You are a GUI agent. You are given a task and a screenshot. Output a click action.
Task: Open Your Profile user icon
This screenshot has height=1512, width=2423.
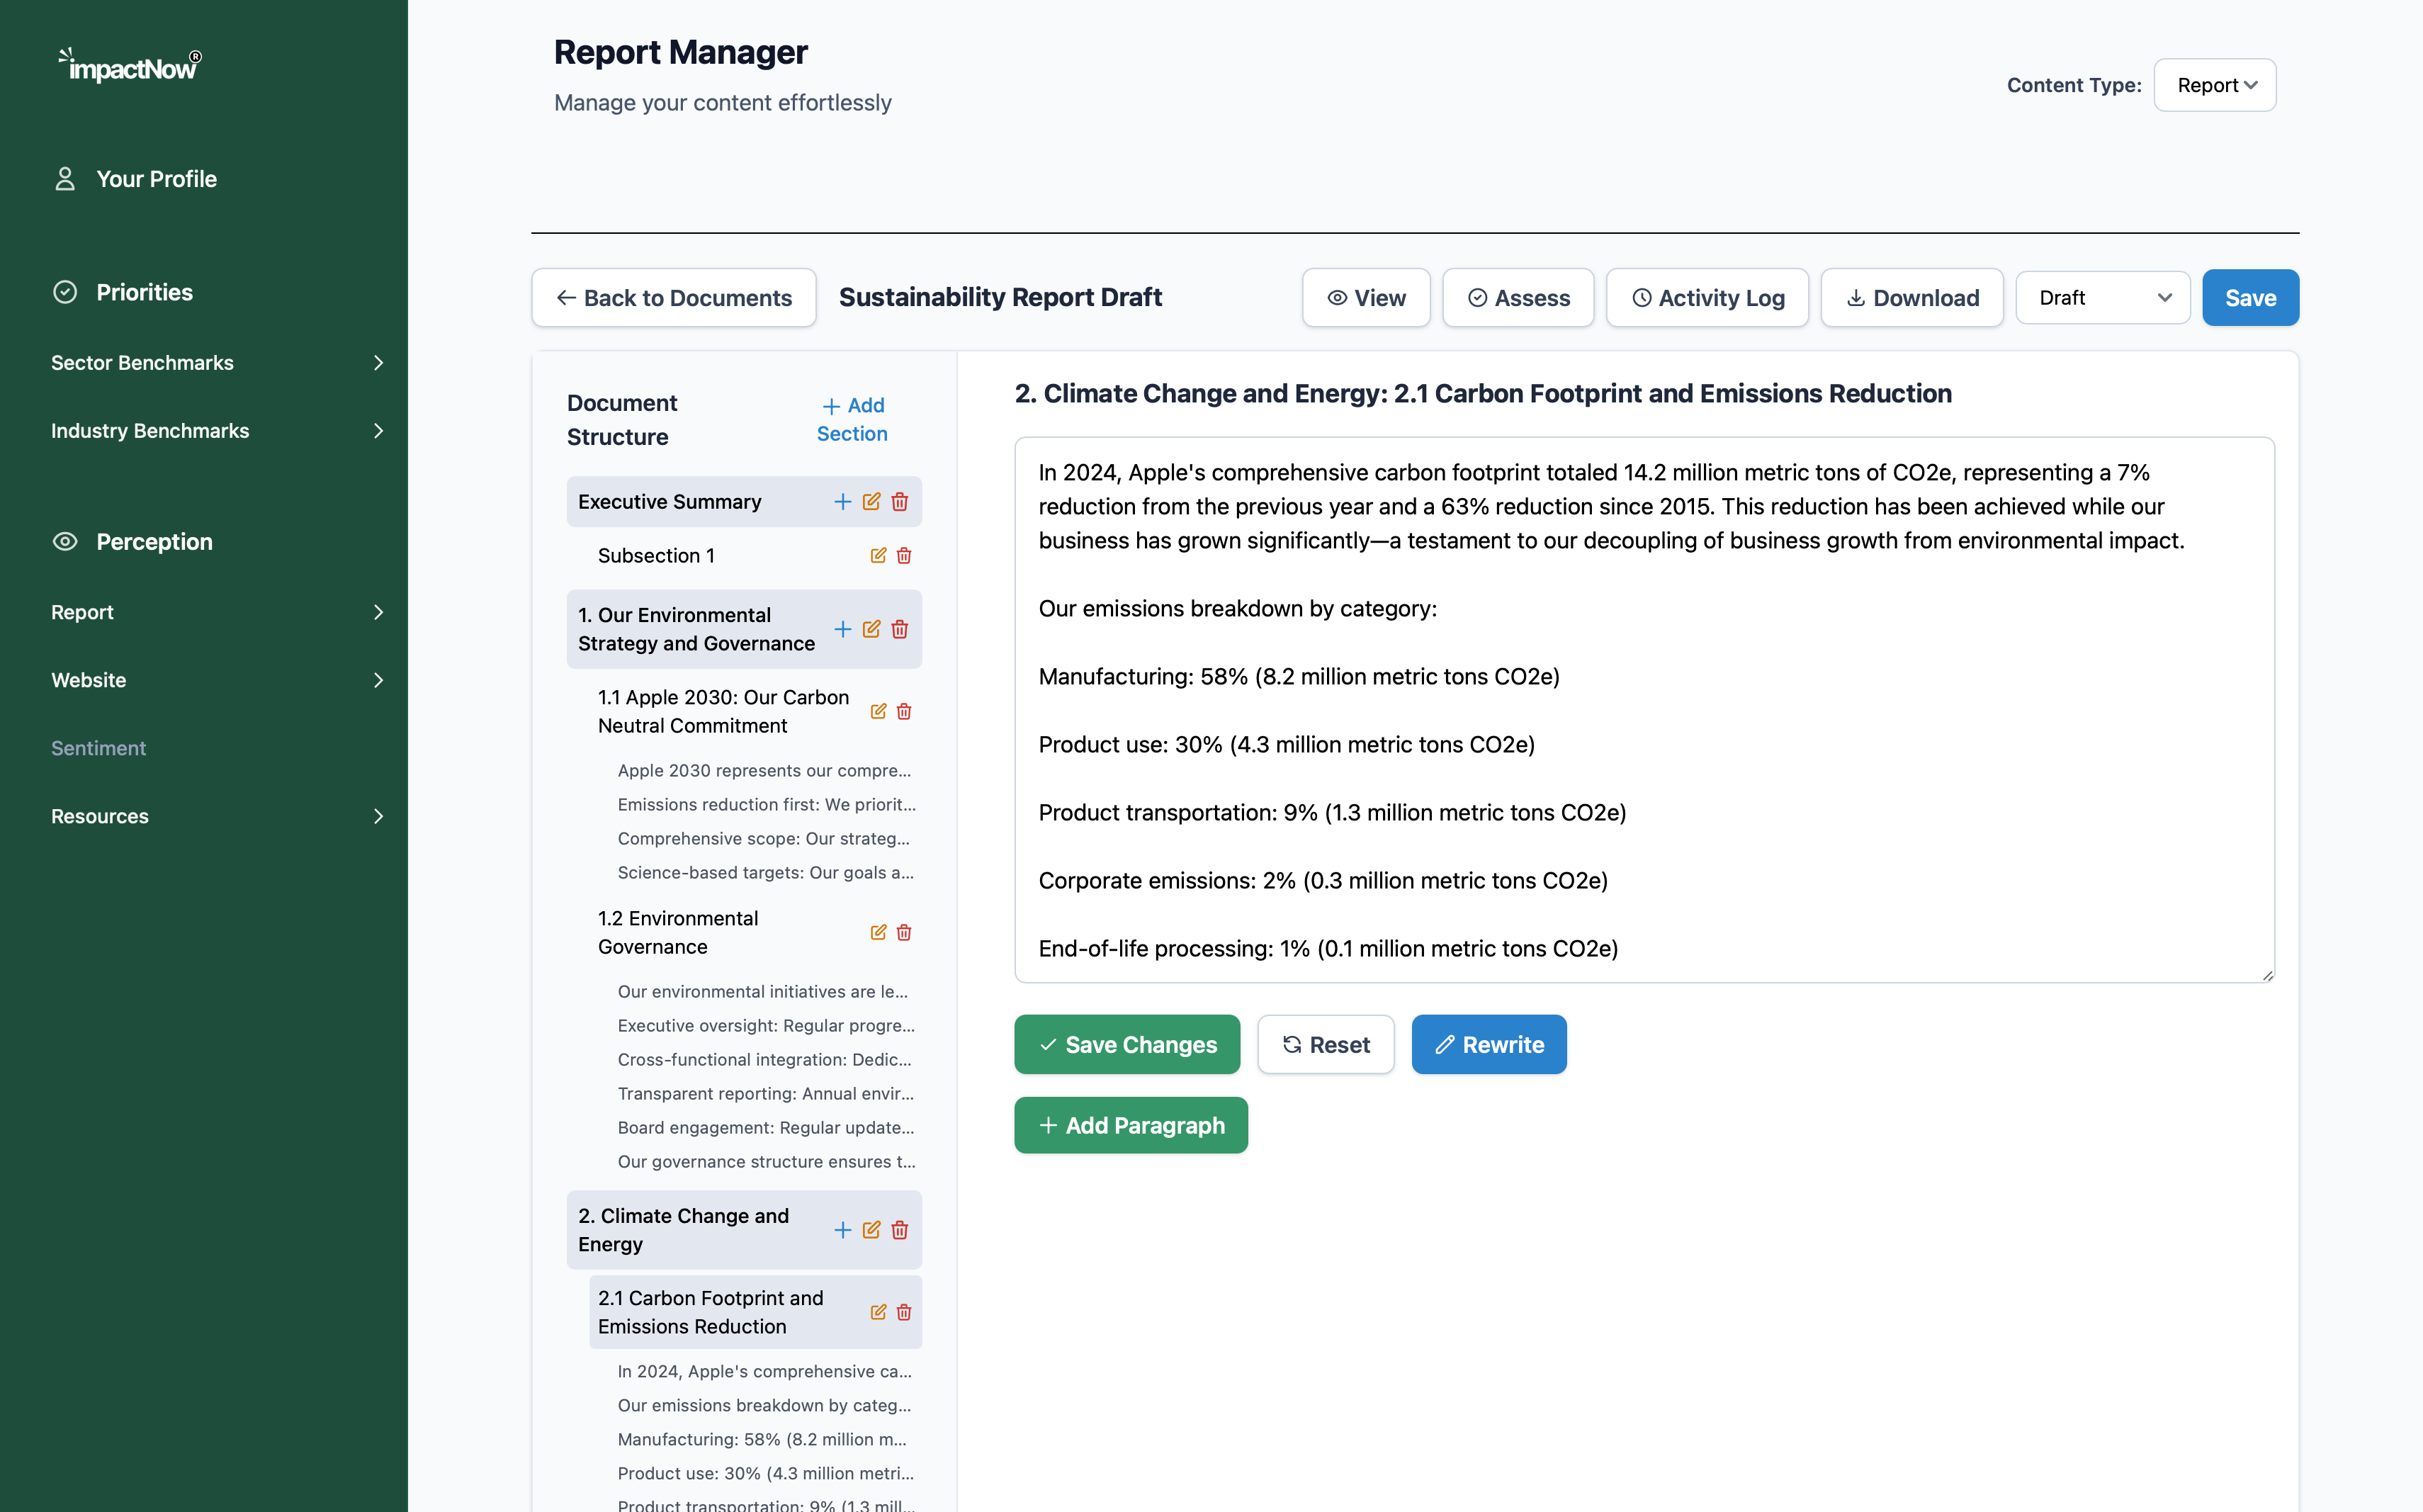click(x=65, y=179)
